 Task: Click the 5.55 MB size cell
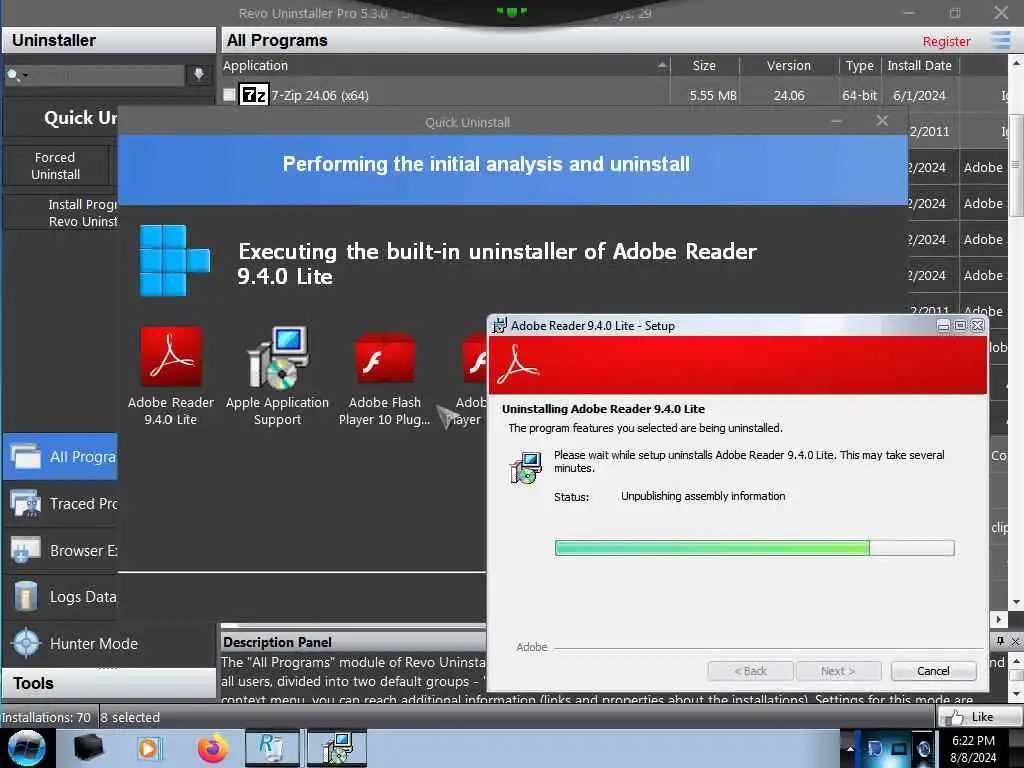click(x=712, y=95)
